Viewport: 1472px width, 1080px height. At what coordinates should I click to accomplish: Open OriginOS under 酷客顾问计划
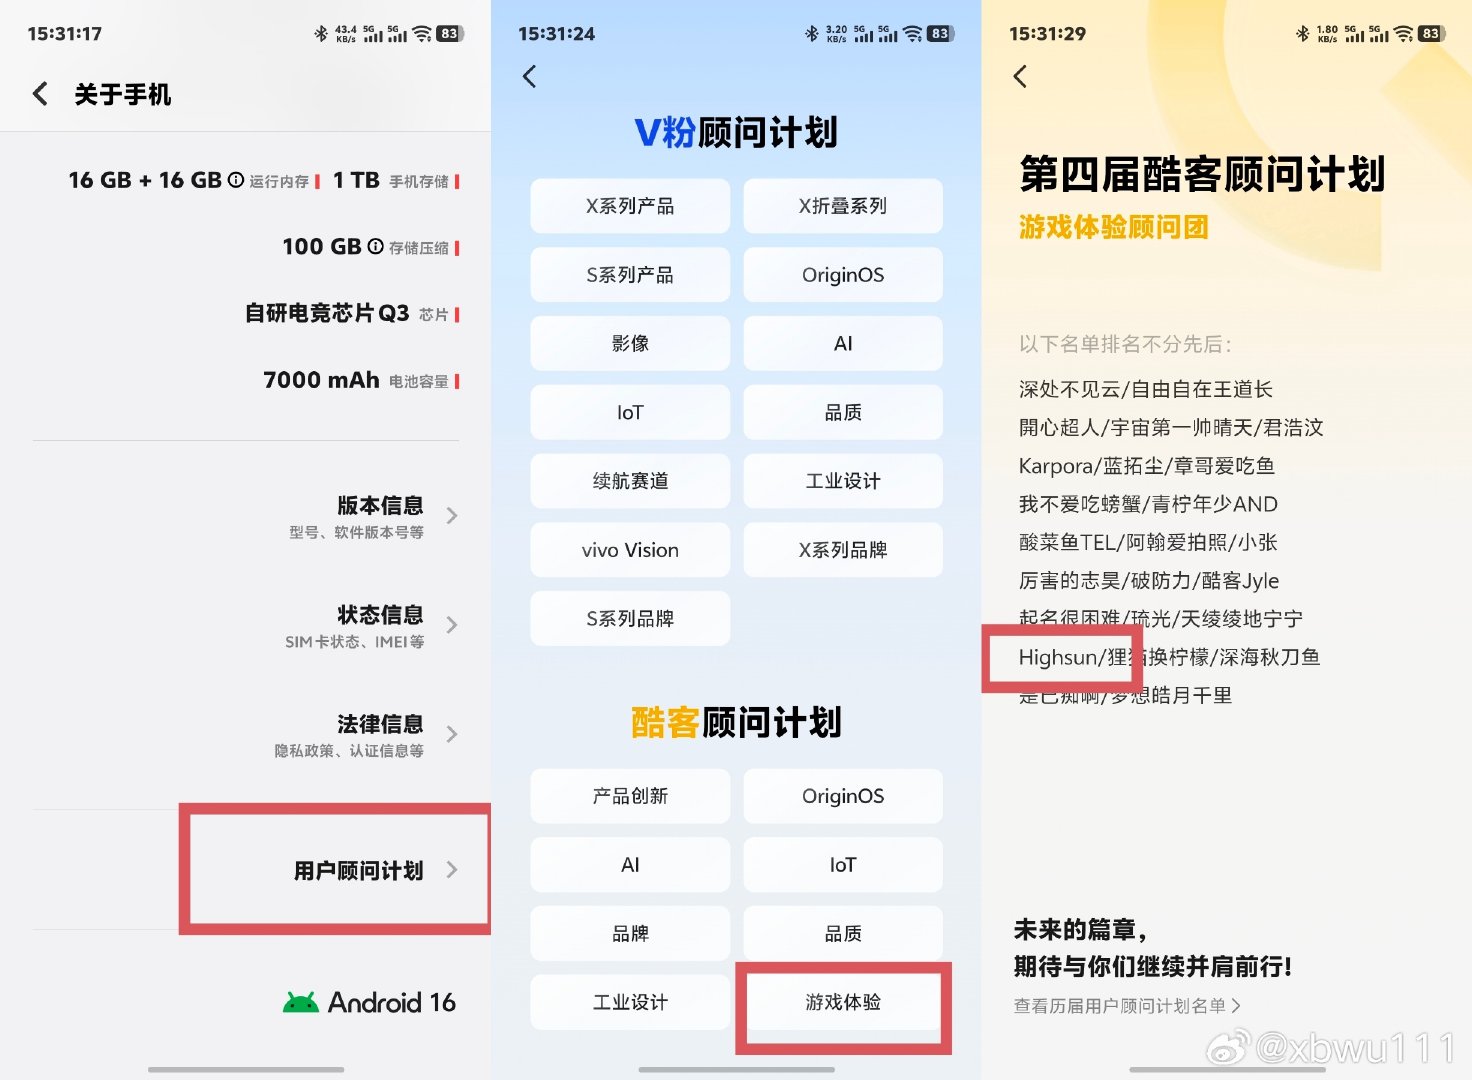(x=843, y=796)
